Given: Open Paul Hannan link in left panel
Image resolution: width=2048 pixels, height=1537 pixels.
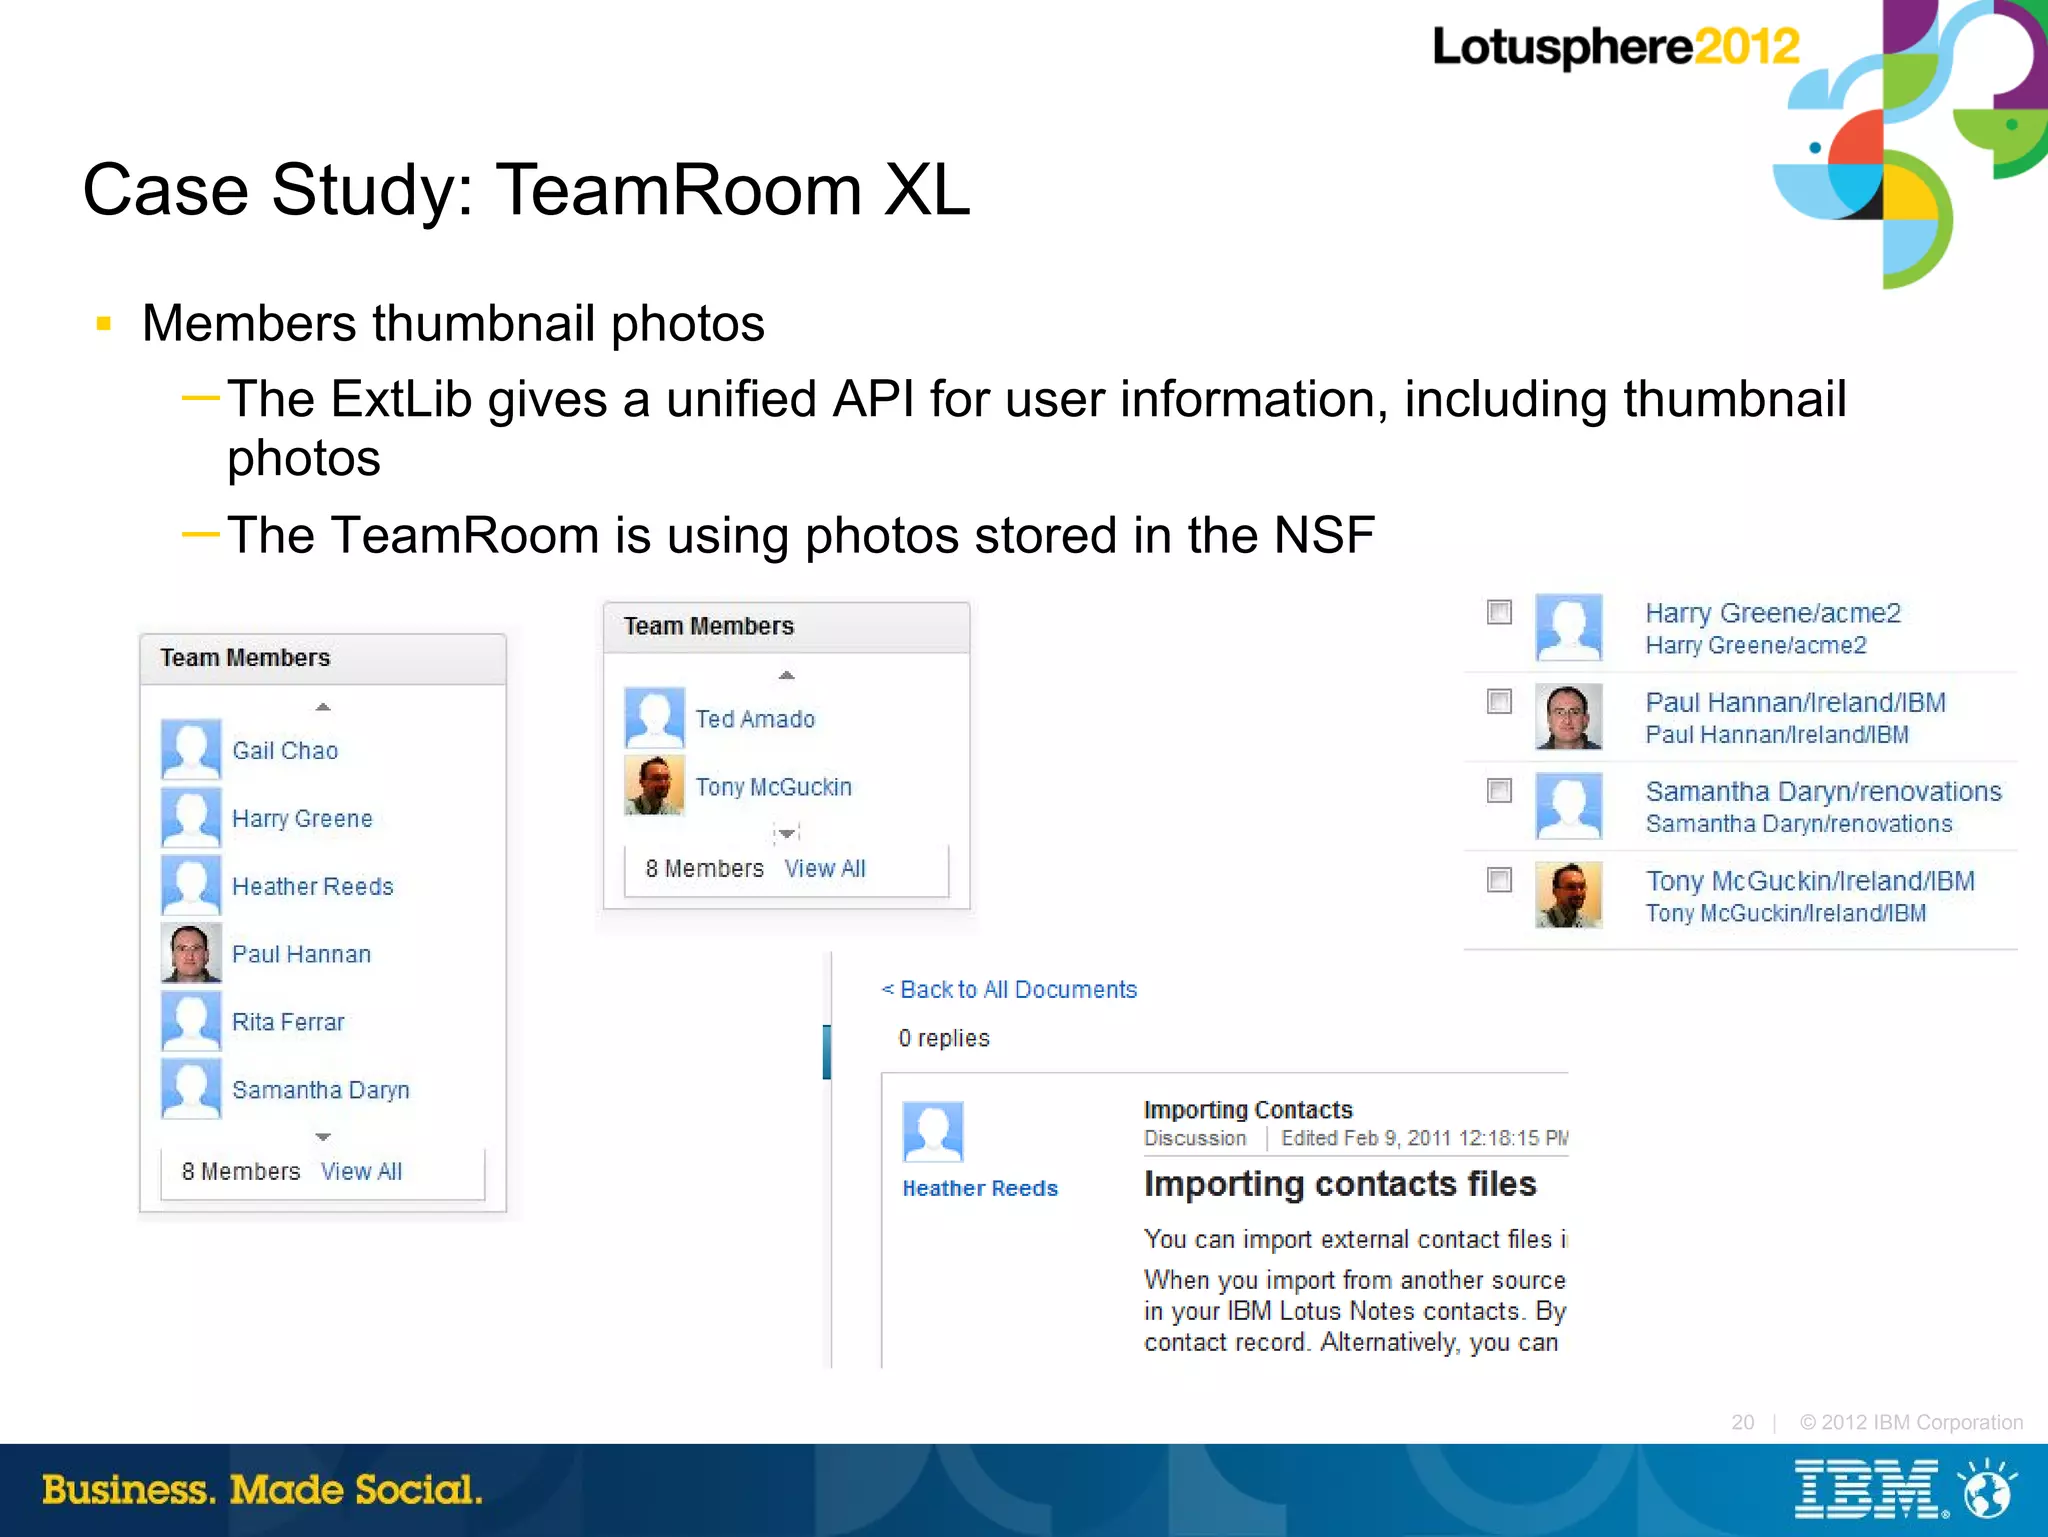Looking at the screenshot, I should [301, 954].
